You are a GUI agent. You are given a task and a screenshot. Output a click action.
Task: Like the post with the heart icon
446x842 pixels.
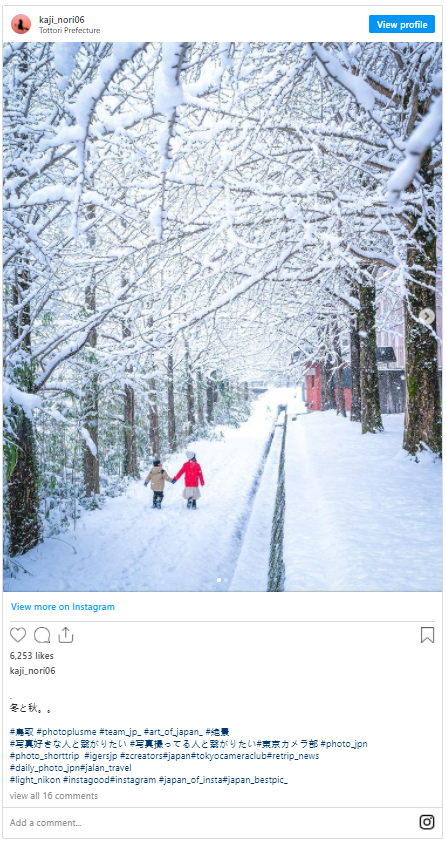pyautogui.click(x=18, y=635)
